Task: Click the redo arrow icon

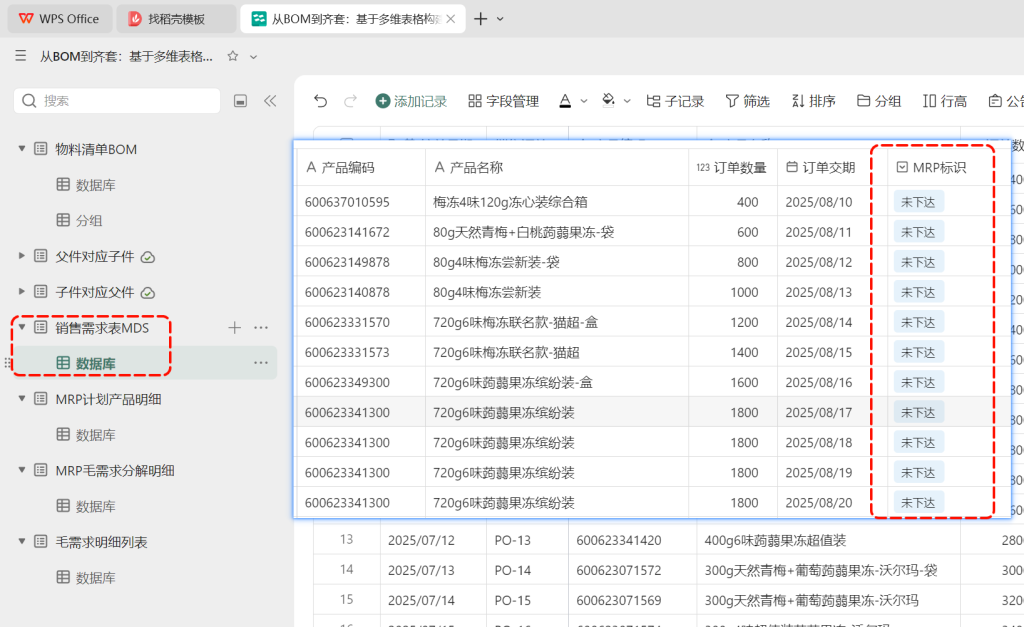Action: tap(351, 101)
